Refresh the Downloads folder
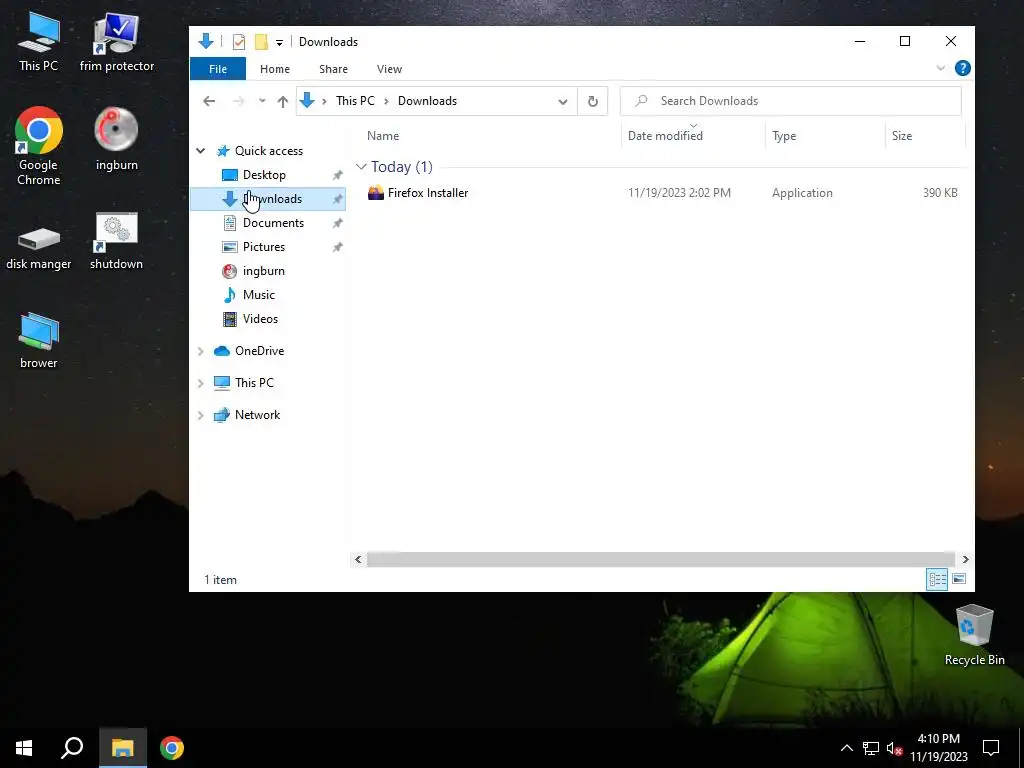The width and height of the screenshot is (1024, 768). [592, 101]
